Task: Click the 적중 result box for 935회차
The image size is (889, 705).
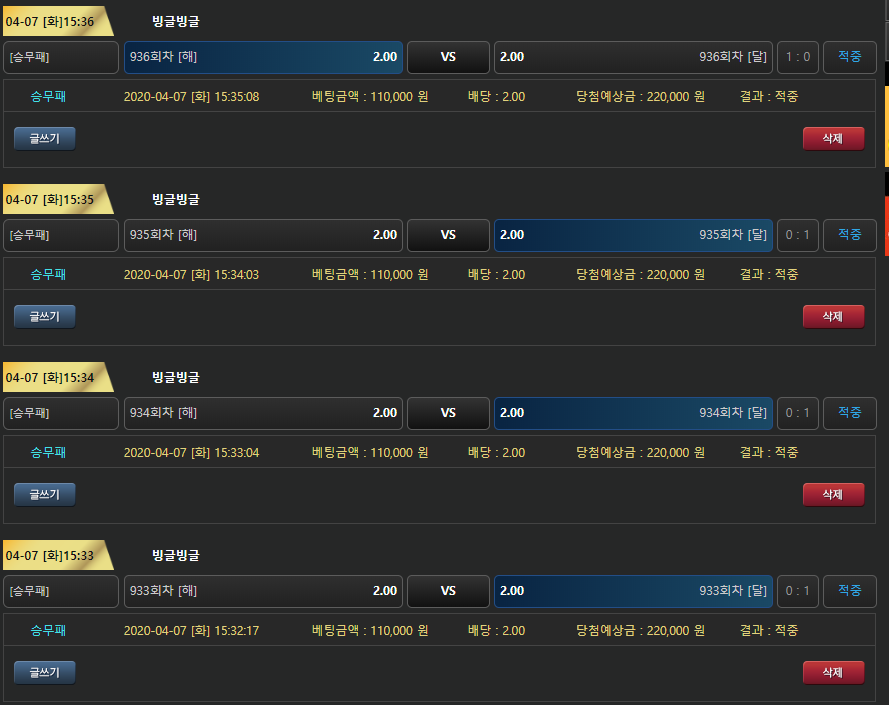Action: coord(849,235)
